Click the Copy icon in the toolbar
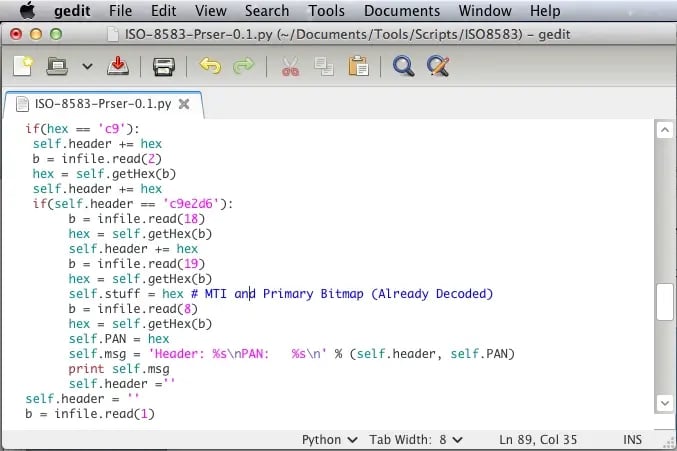This screenshot has height=451, width=677. coord(323,67)
